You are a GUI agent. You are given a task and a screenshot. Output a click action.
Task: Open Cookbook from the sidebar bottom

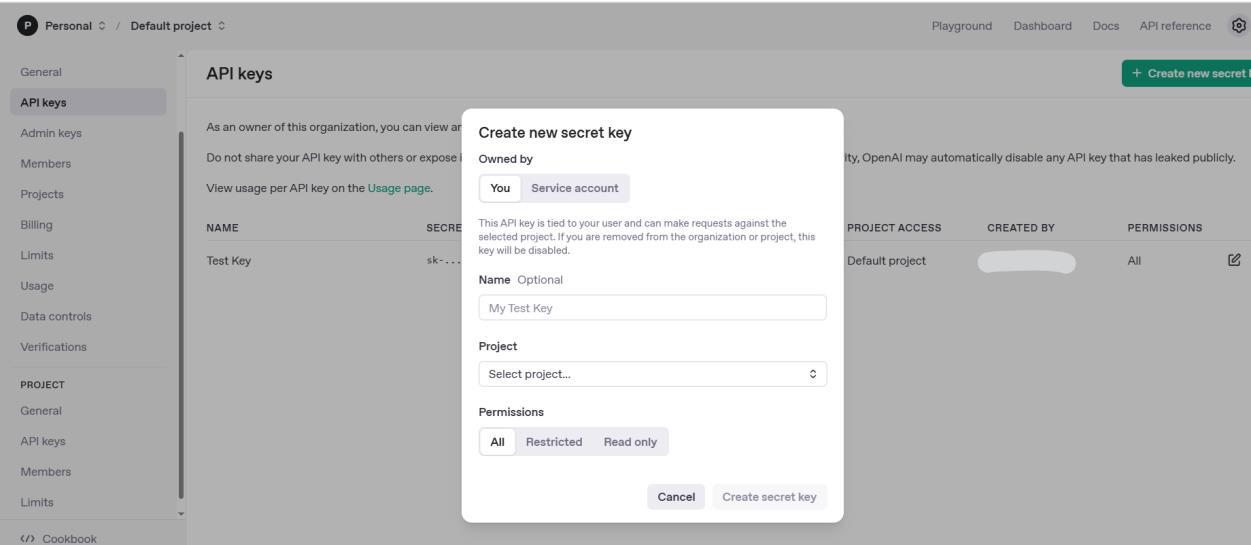60,538
